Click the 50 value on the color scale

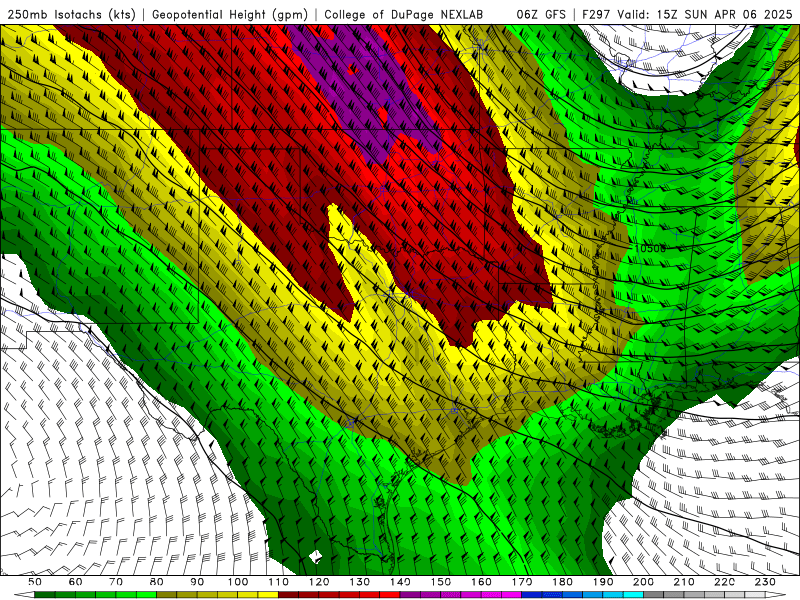pyautogui.click(x=35, y=582)
